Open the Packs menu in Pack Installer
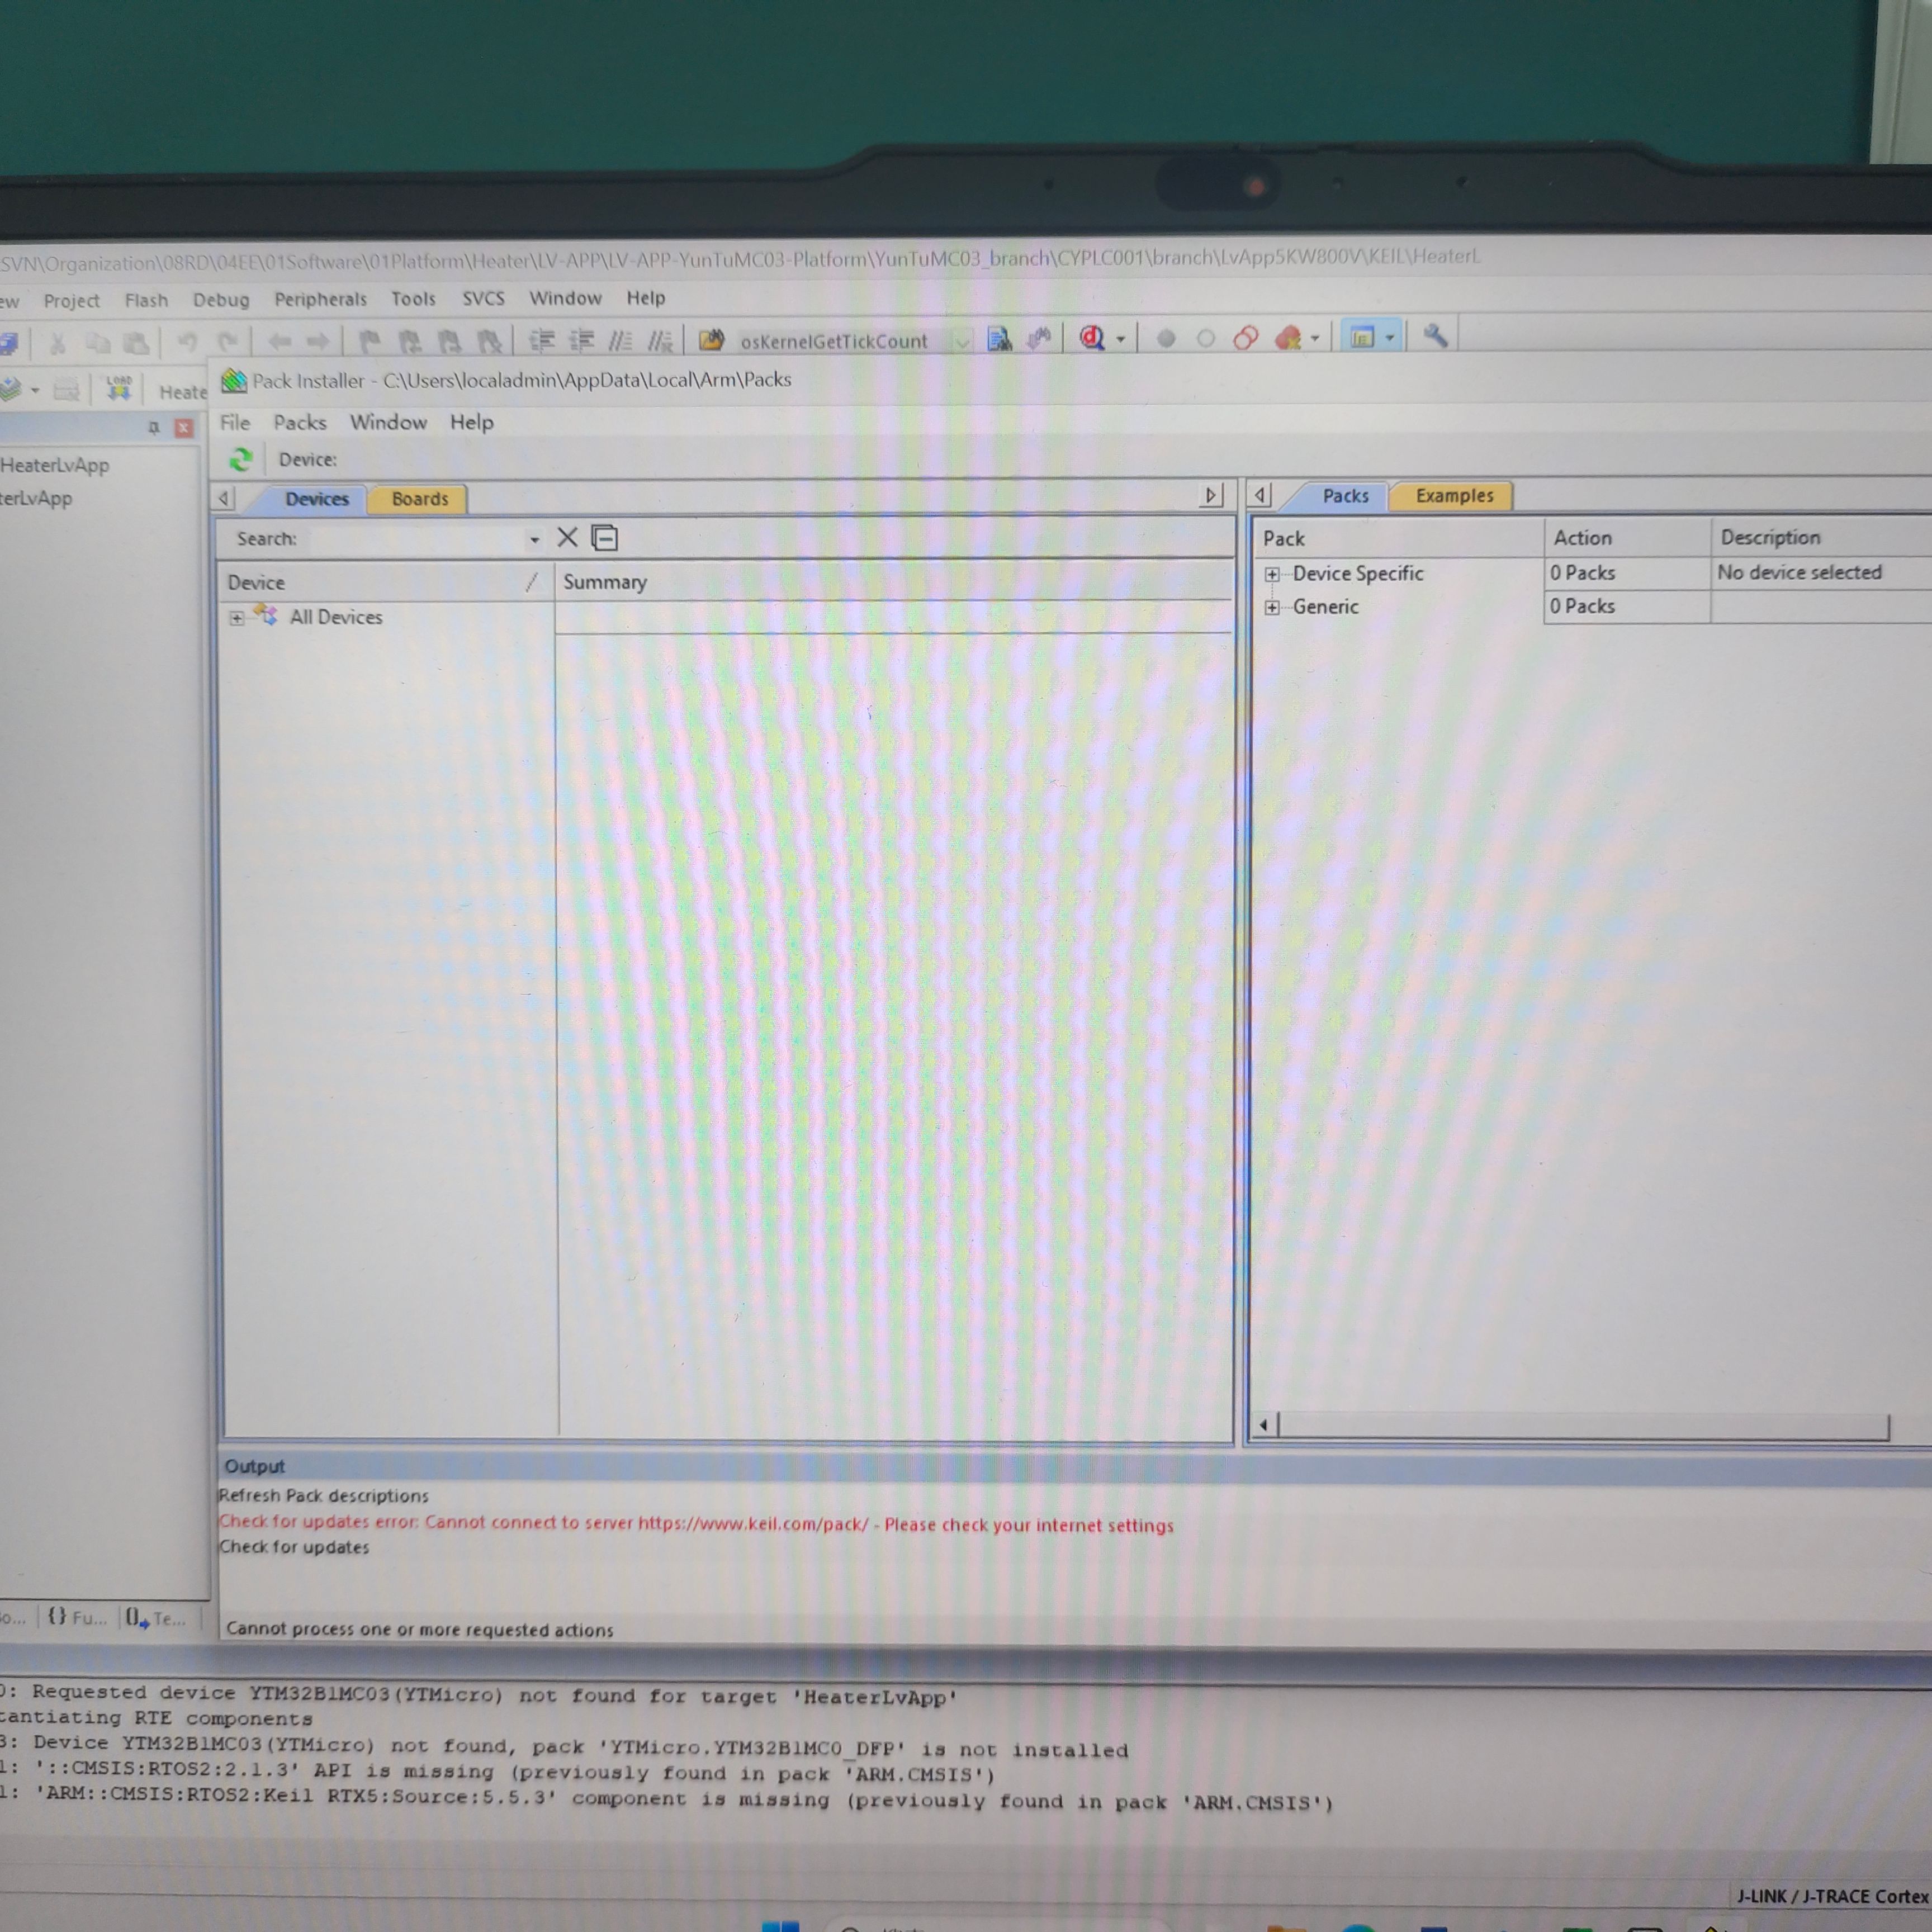Image resolution: width=1932 pixels, height=1932 pixels. (300, 422)
